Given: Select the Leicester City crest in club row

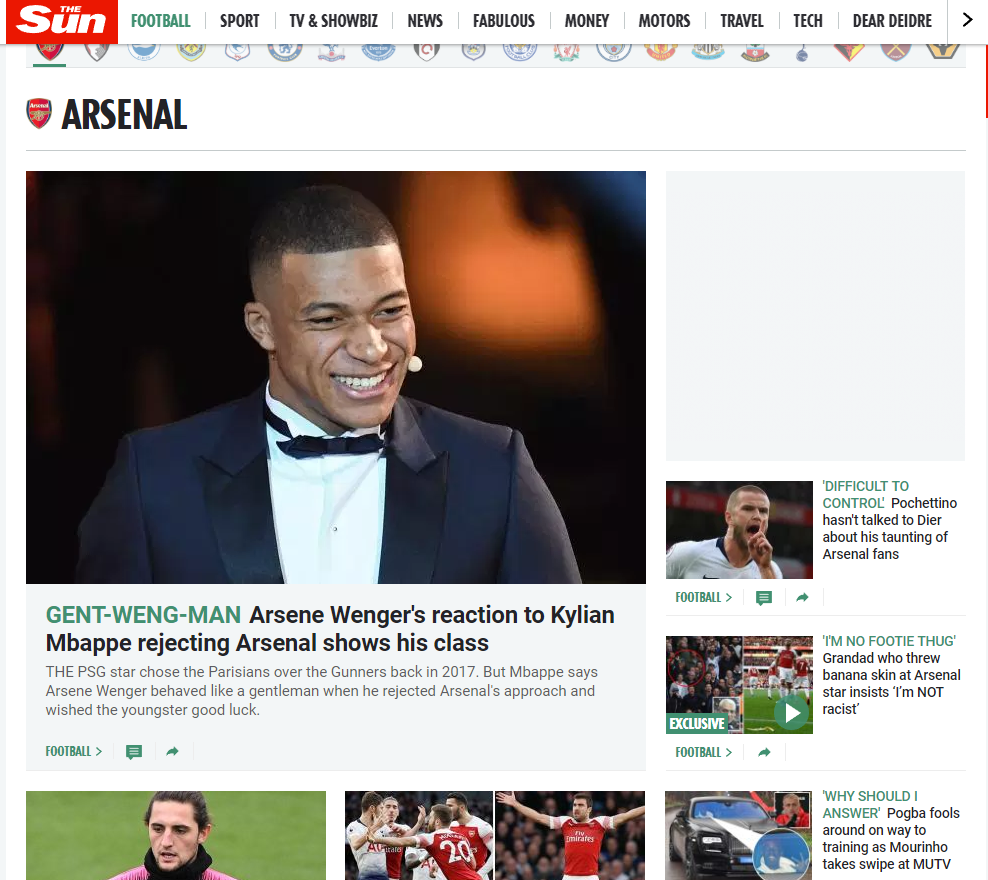Looking at the screenshot, I should pos(520,52).
